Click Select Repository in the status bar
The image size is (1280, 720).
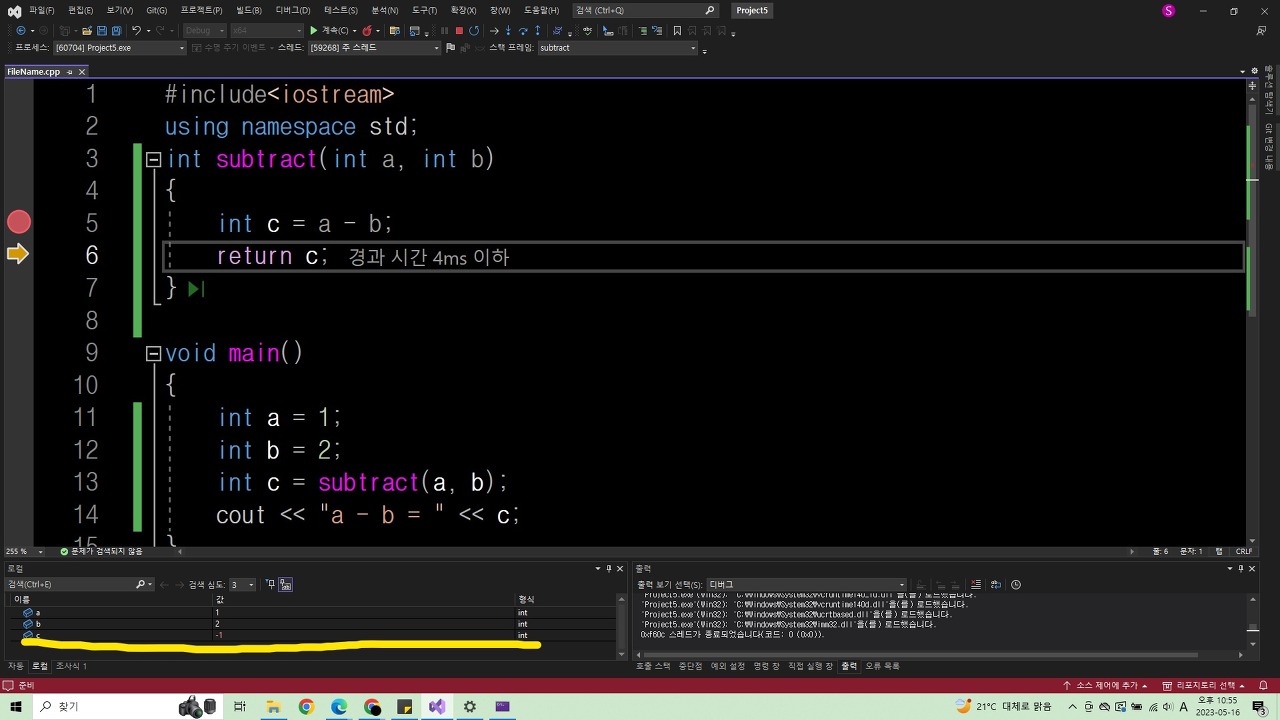point(1204,685)
